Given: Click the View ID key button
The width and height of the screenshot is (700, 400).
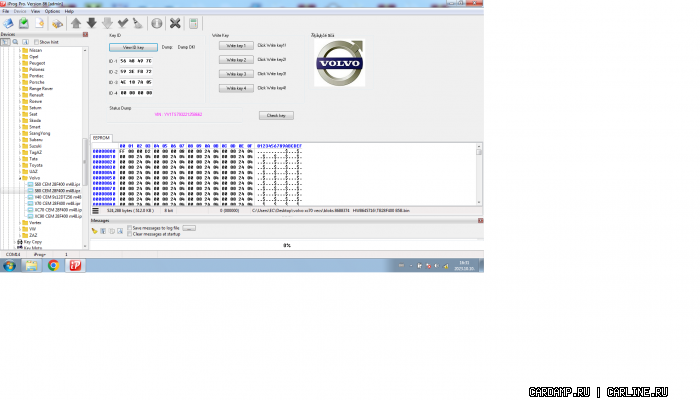Looking at the screenshot, I should pos(133,47).
